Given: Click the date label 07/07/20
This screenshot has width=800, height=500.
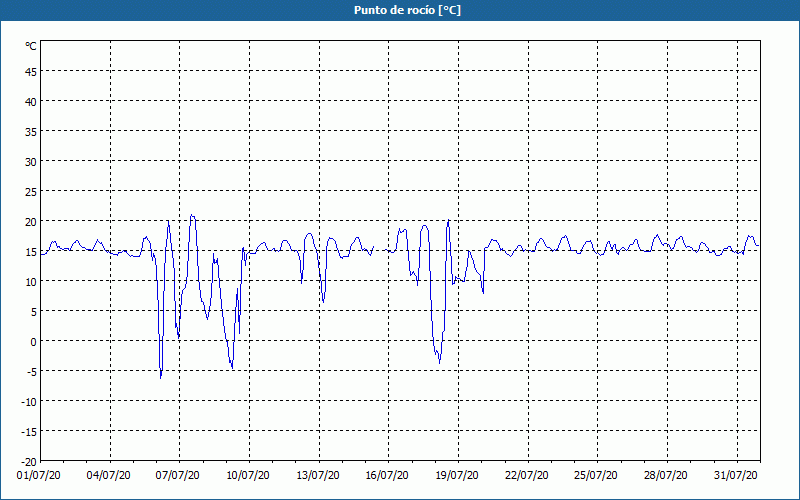Looking at the screenshot, I should pos(178,476).
